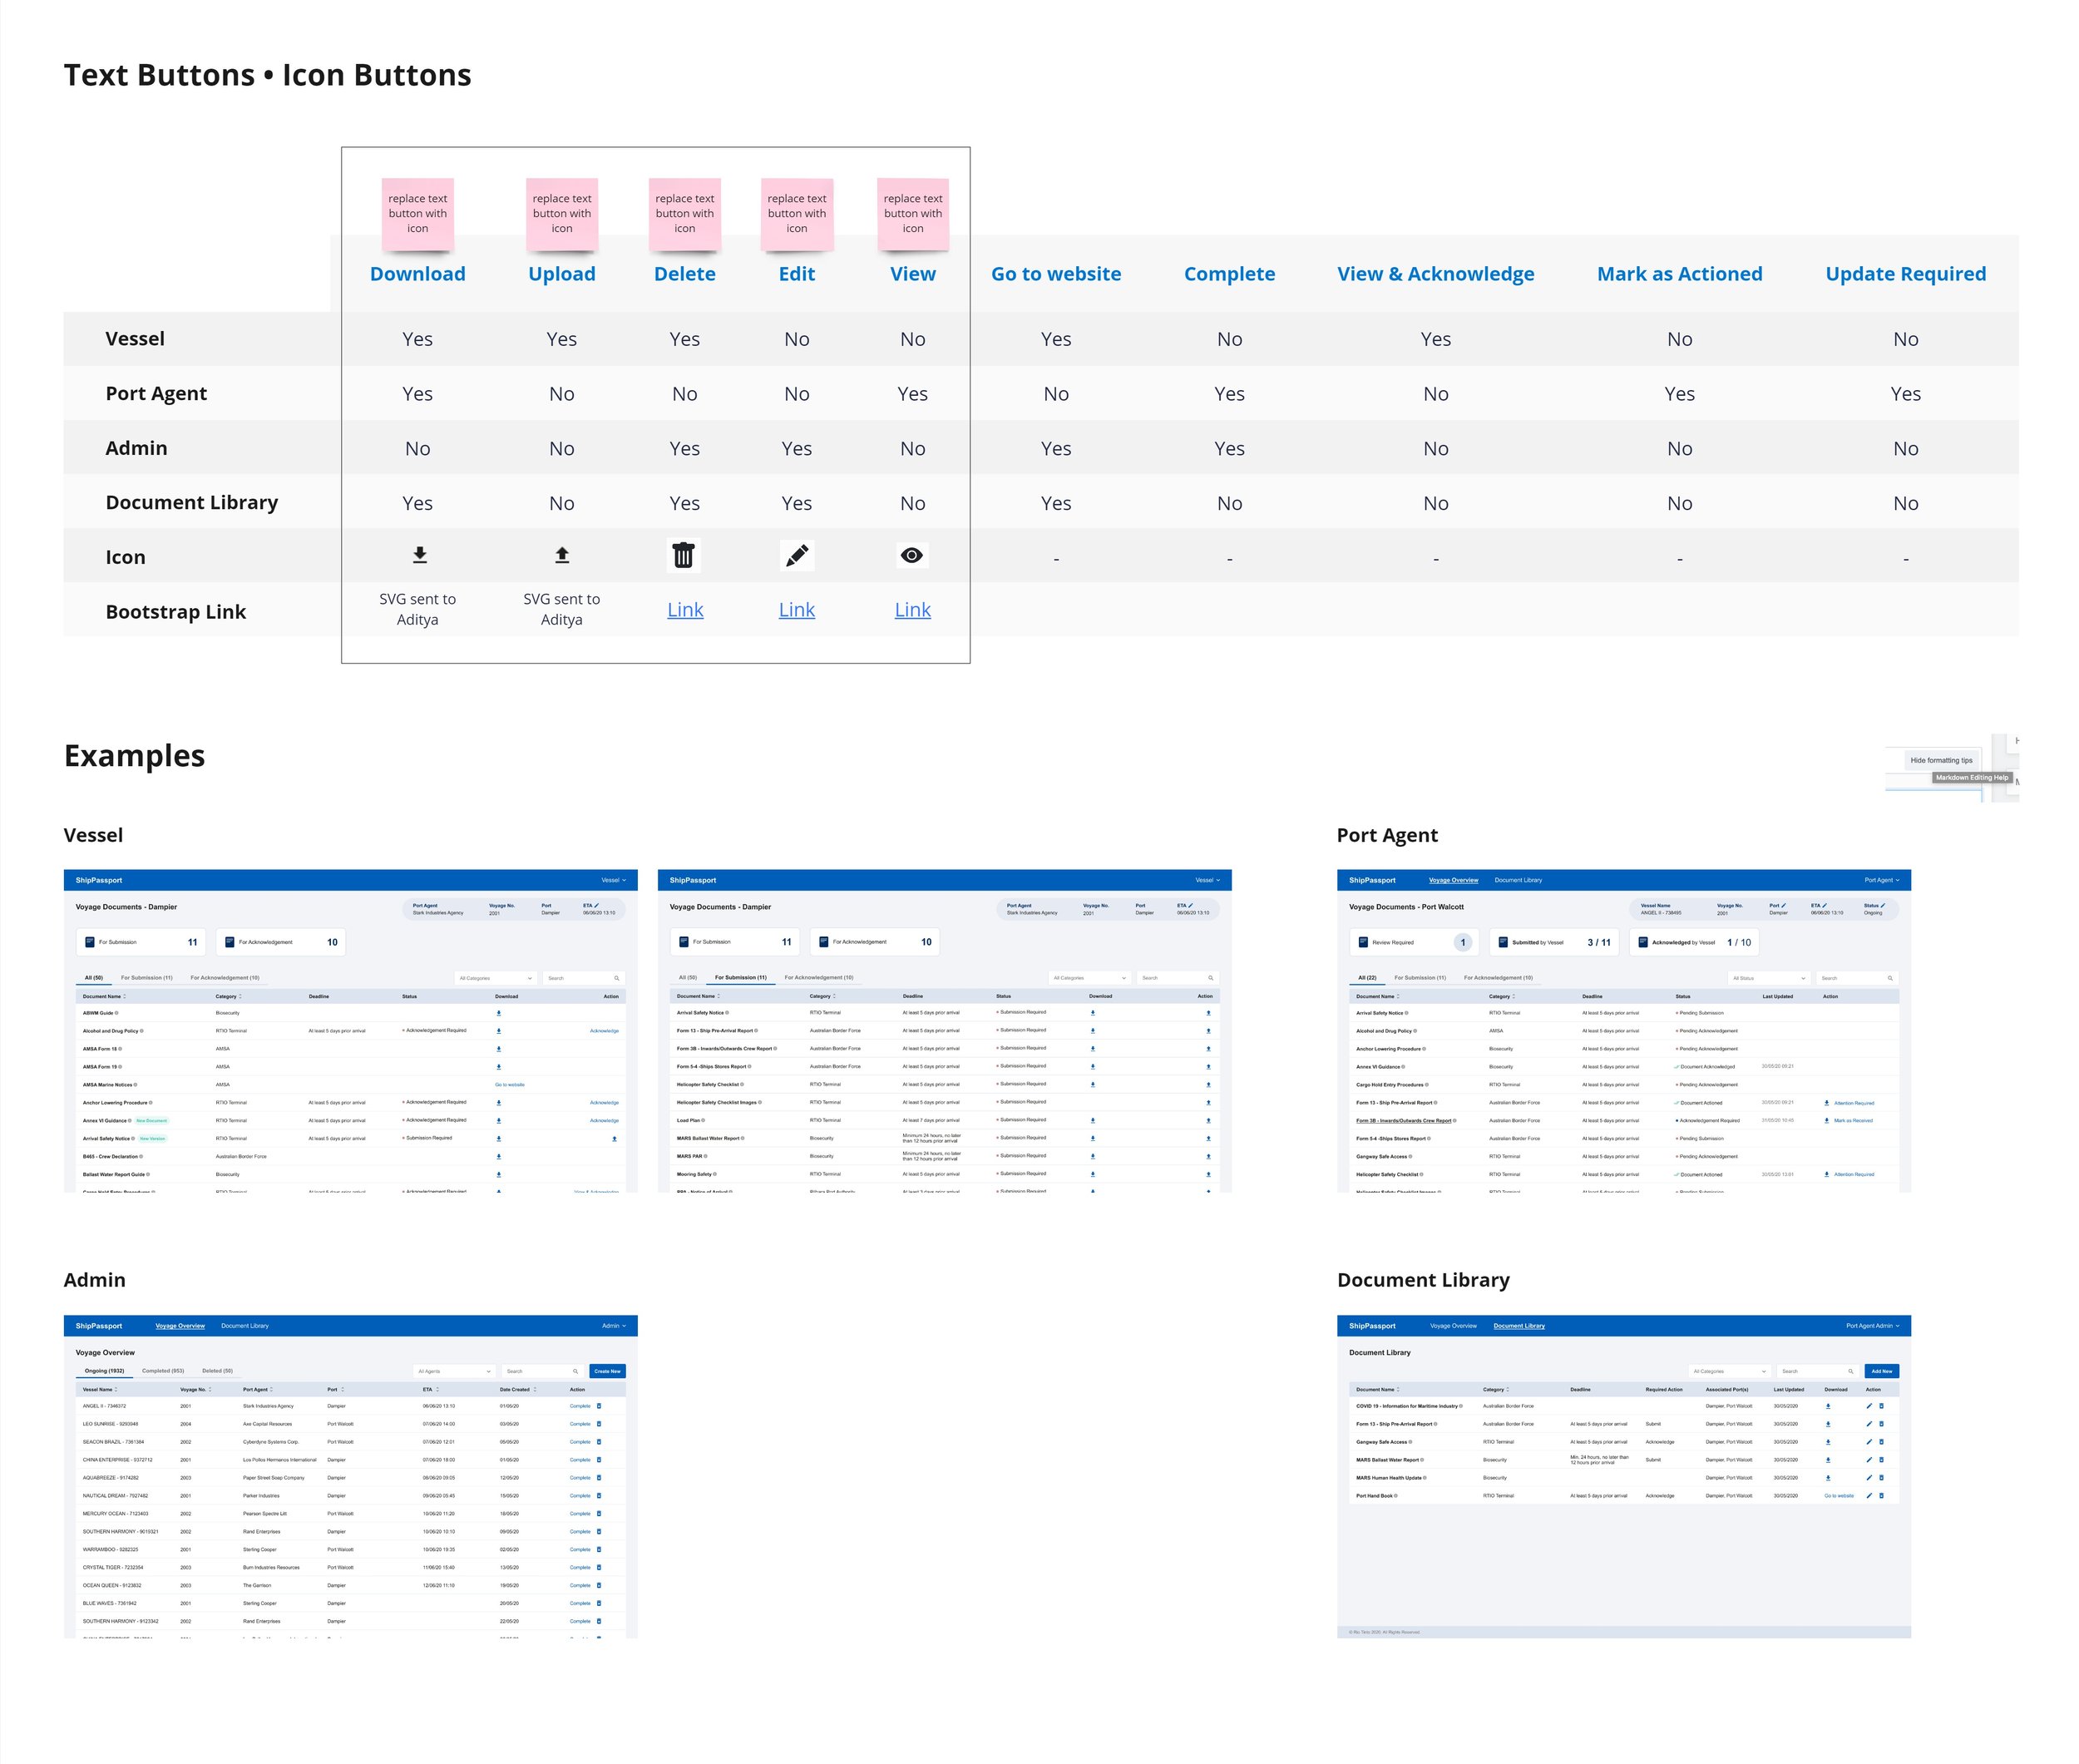Click download icon for ABWM Guide row
The height and width of the screenshot is (1764, 2079).
tap(499, 1013)
